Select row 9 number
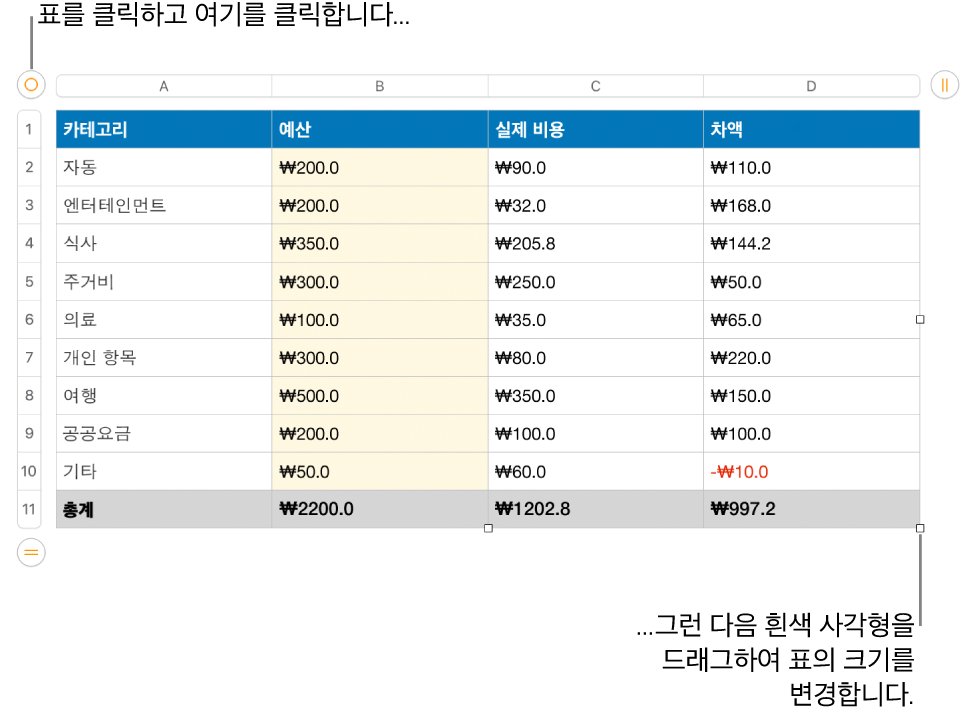Viewport: 971px width, 716px height. pos(29,433)
